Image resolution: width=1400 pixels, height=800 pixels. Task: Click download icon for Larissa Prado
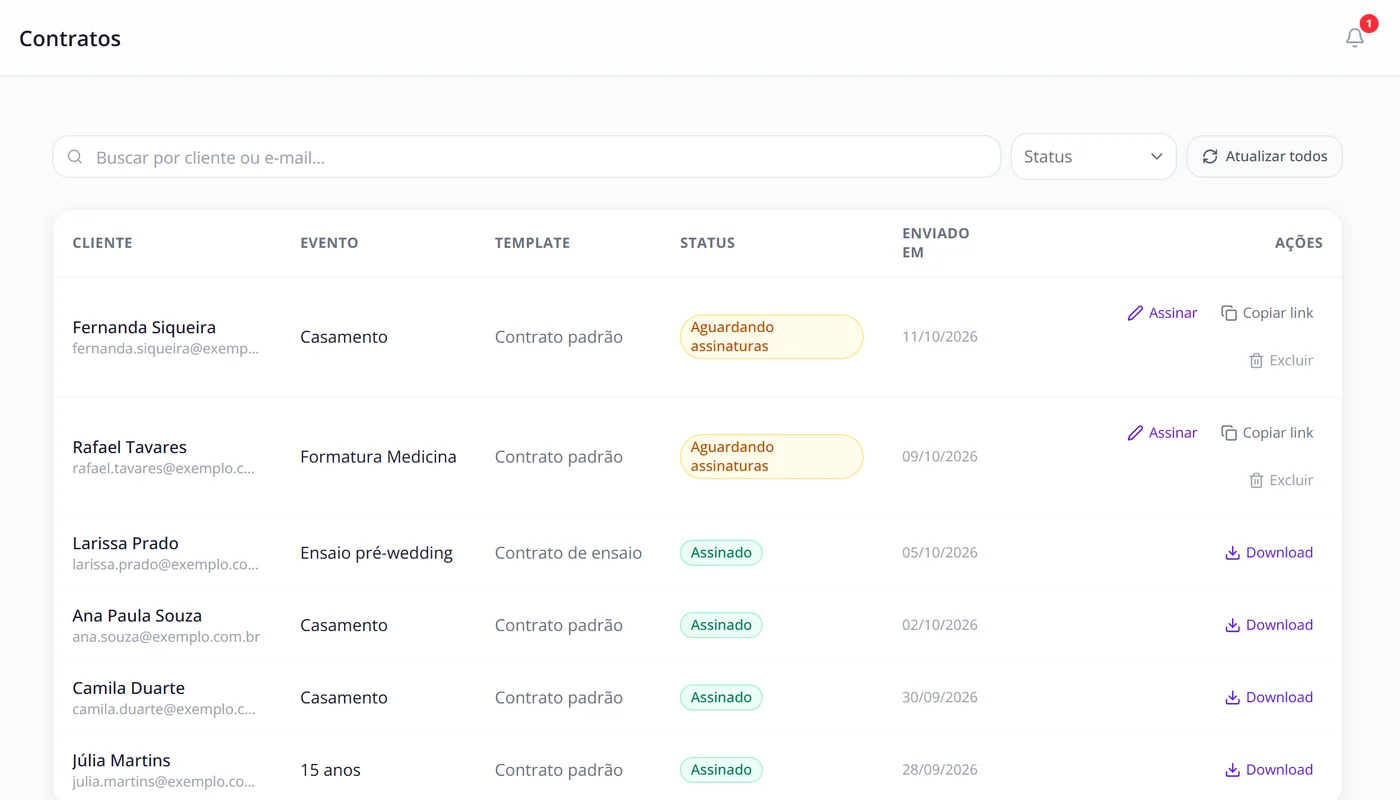coord(1232,553)
